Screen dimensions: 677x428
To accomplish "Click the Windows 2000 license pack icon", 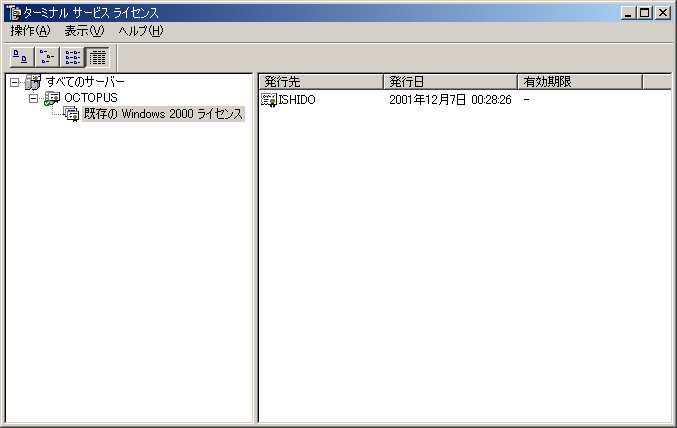I will click(71, 114).
